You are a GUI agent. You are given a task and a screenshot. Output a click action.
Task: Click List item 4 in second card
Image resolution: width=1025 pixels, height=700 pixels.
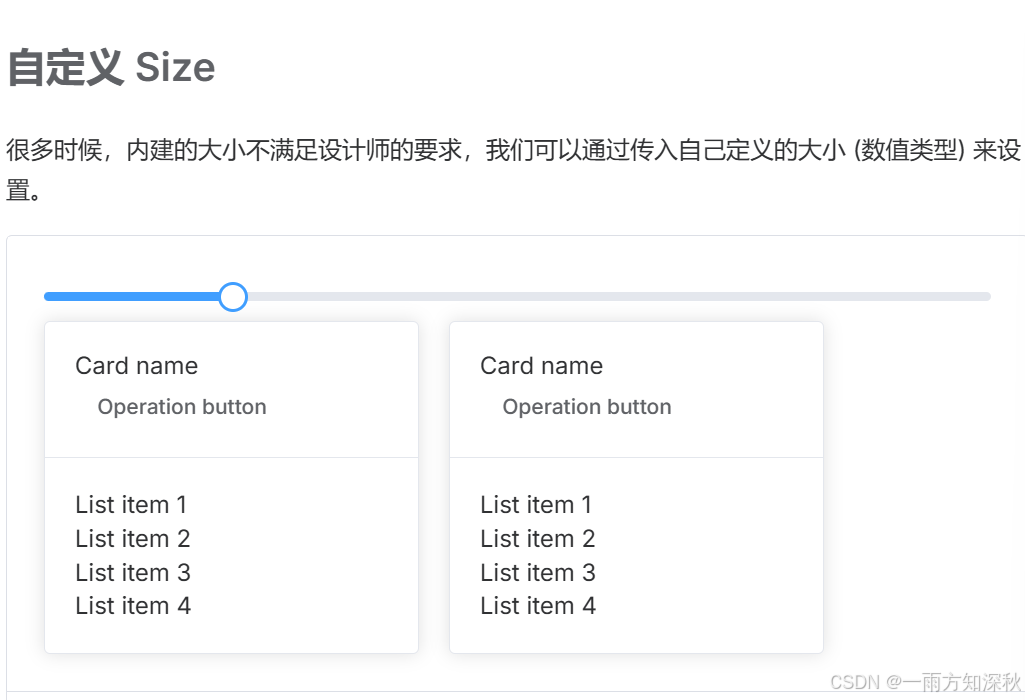[x=537, y=606]
